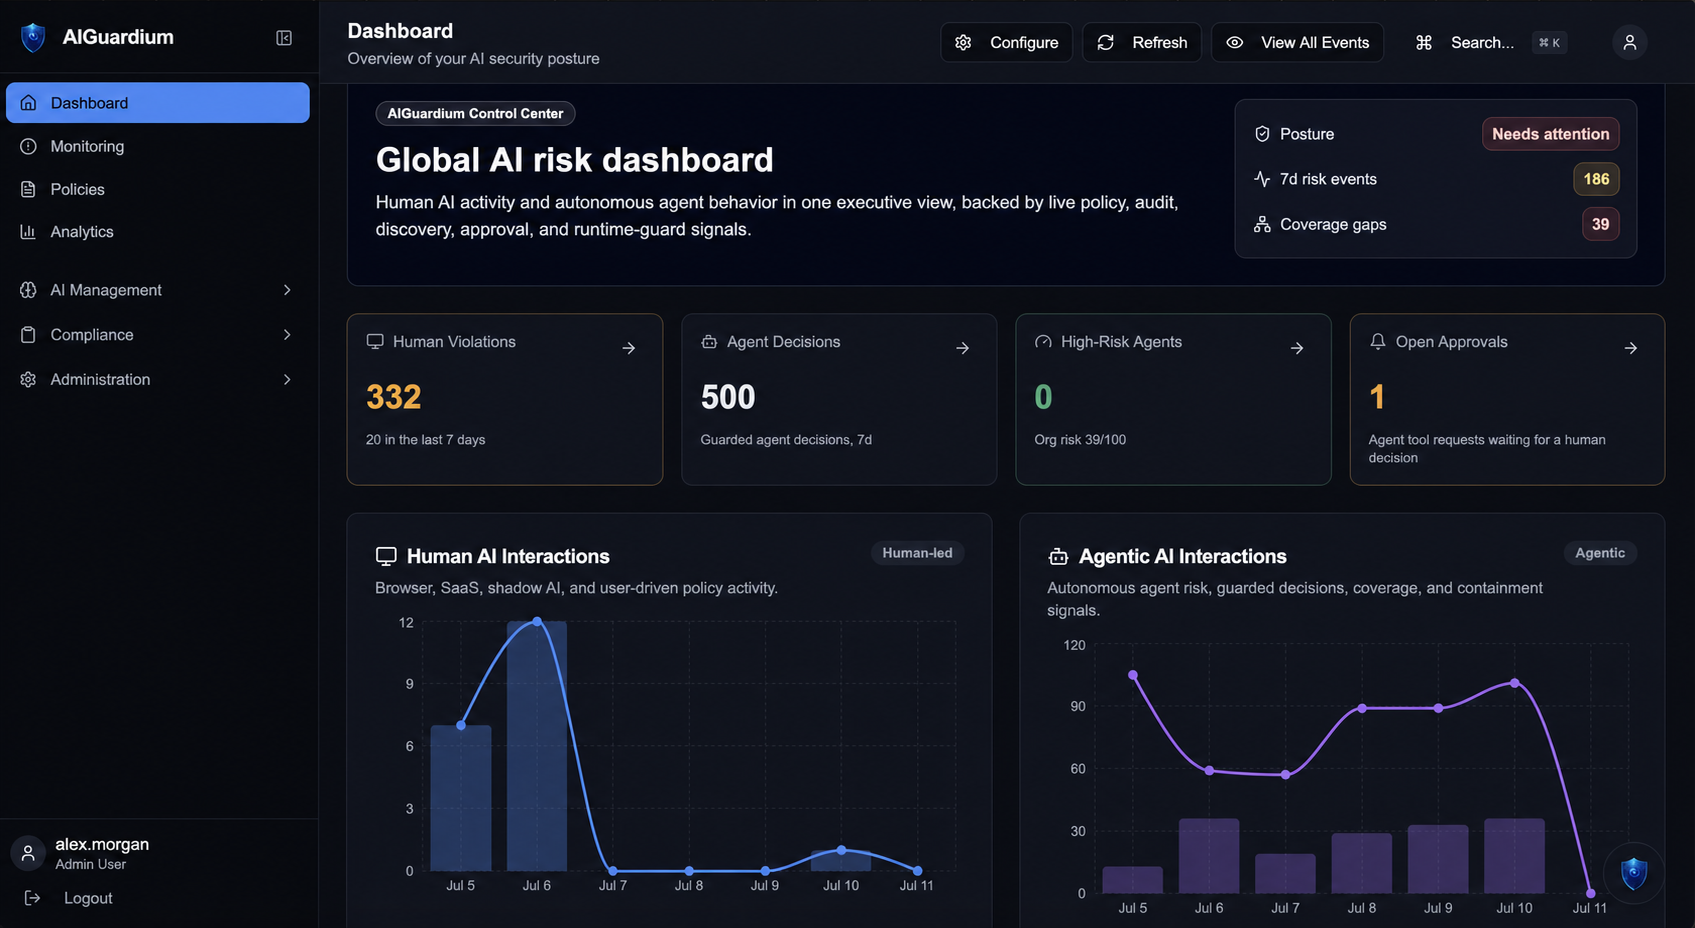Click the Jul 6 bar in Human chart
Viewport: 1695px width, 928px height.
[x=537, y=746]
